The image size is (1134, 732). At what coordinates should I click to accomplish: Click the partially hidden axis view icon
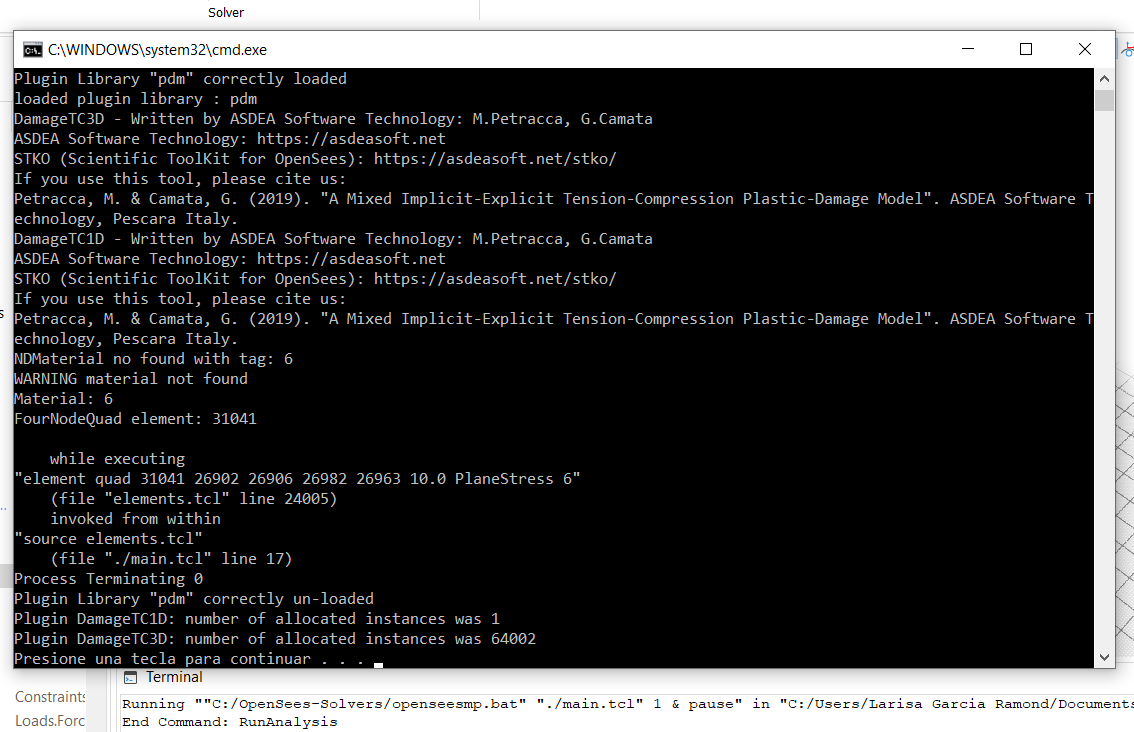(x=1127, y=49)
